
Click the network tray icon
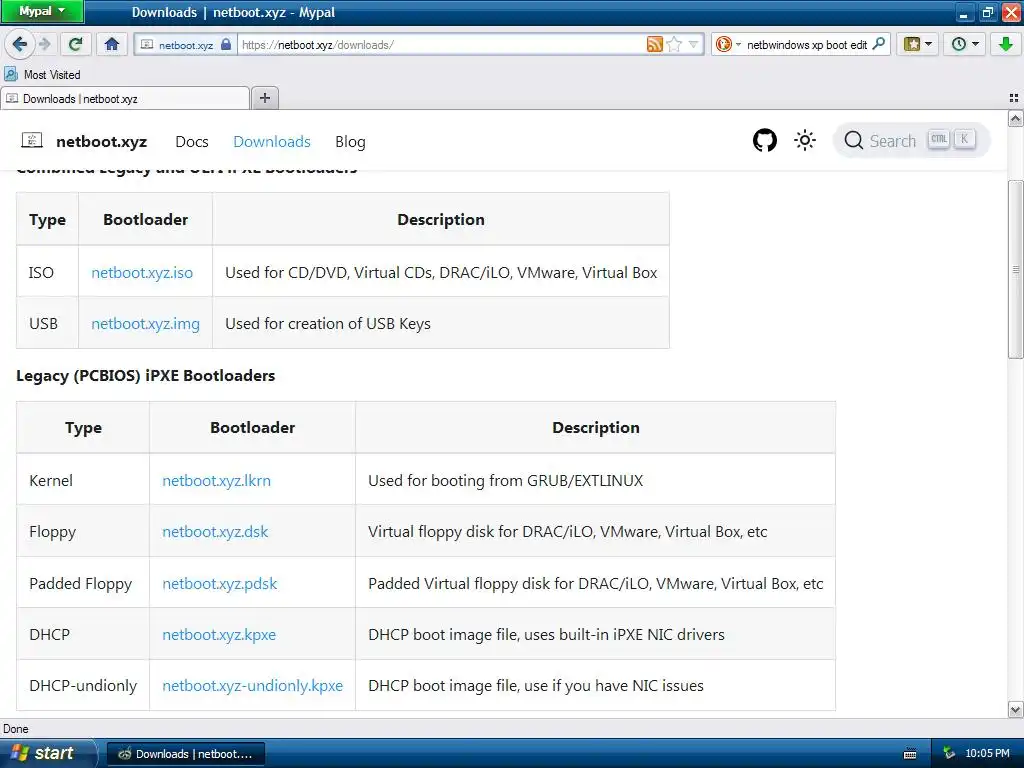949,753
